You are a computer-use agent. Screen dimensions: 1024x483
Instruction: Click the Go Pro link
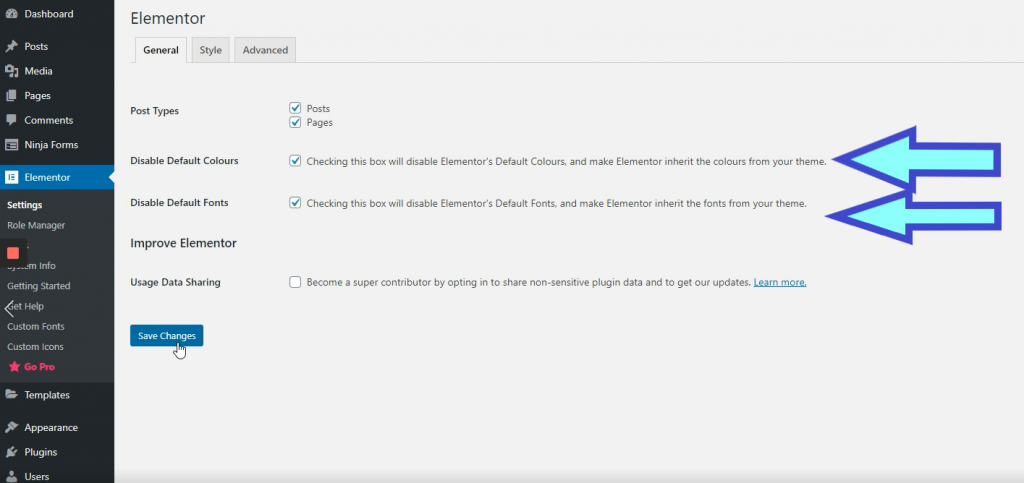pyautogui.click(x=39, y=367)
